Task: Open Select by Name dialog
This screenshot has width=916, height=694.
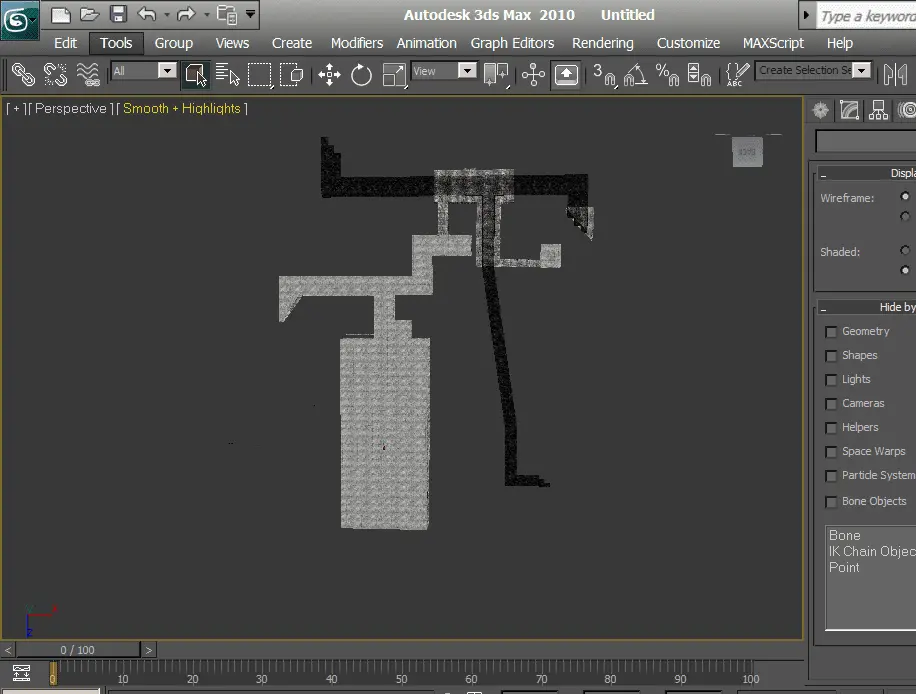Action: pyautogui.click(x=227, y=75)
